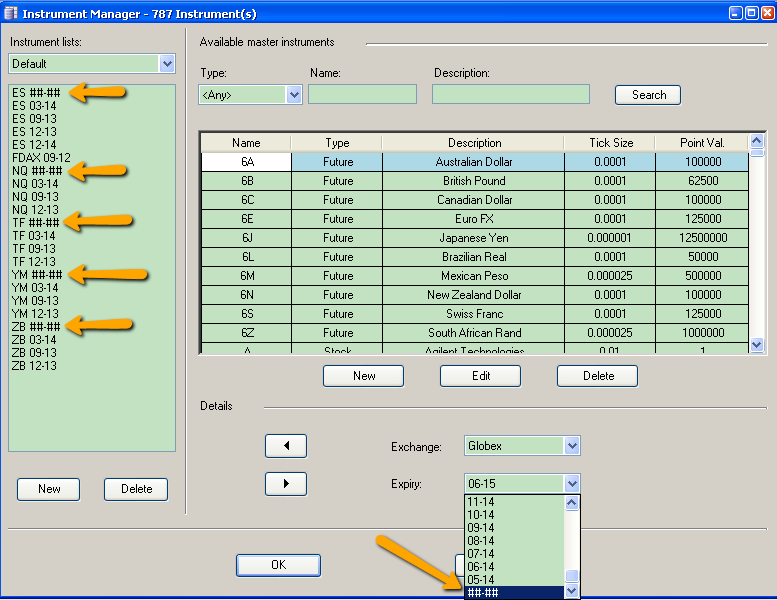Open the Type <Any> dropdown
Image resolution: width=777 pixels, height=600 pixels.
coord(294,95)
